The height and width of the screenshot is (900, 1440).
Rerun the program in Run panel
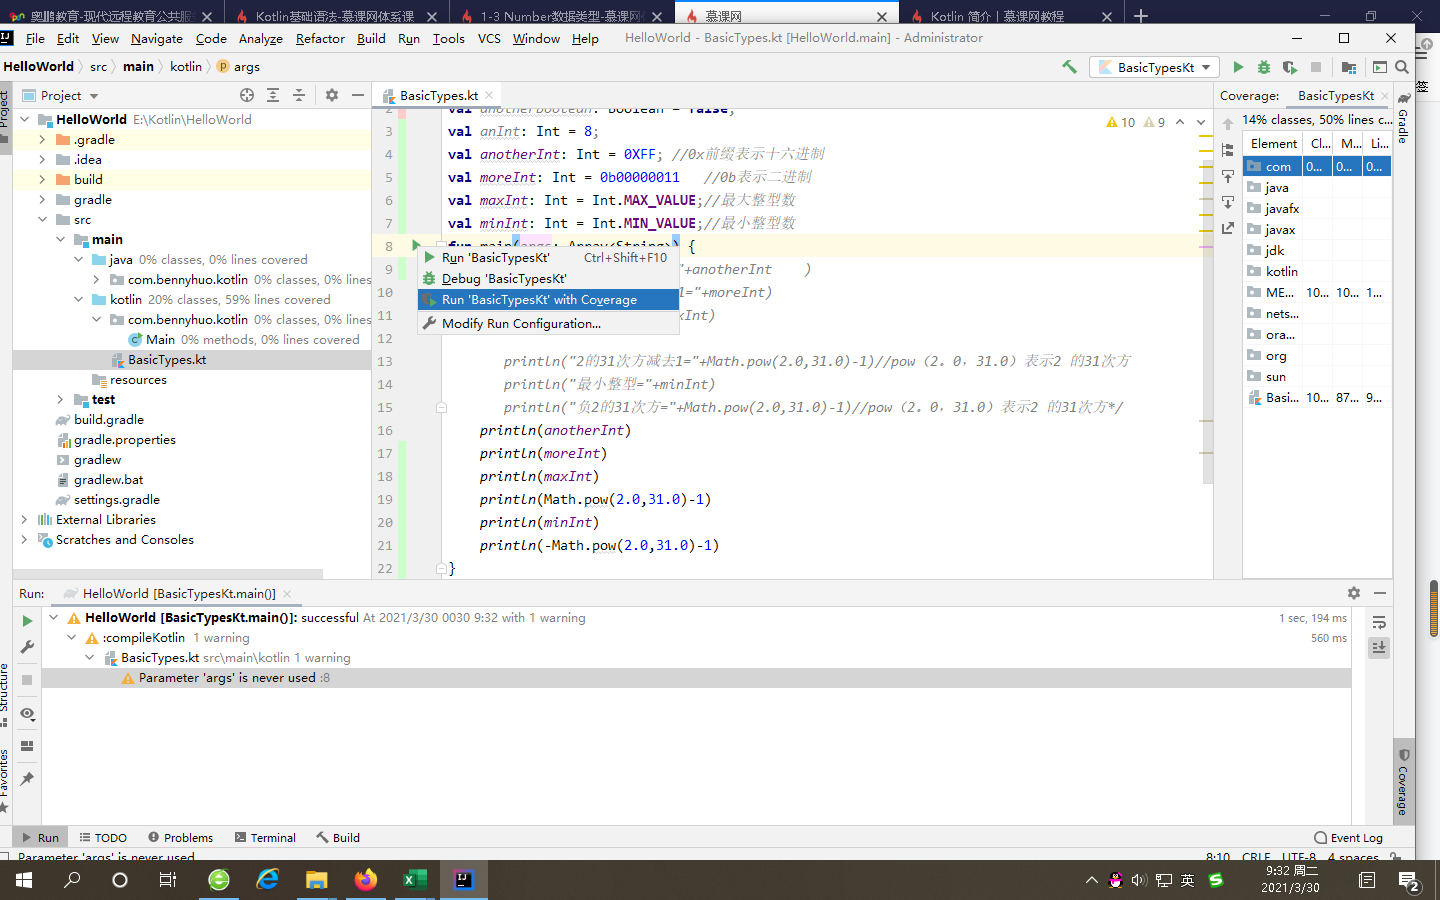click(27, 621)
